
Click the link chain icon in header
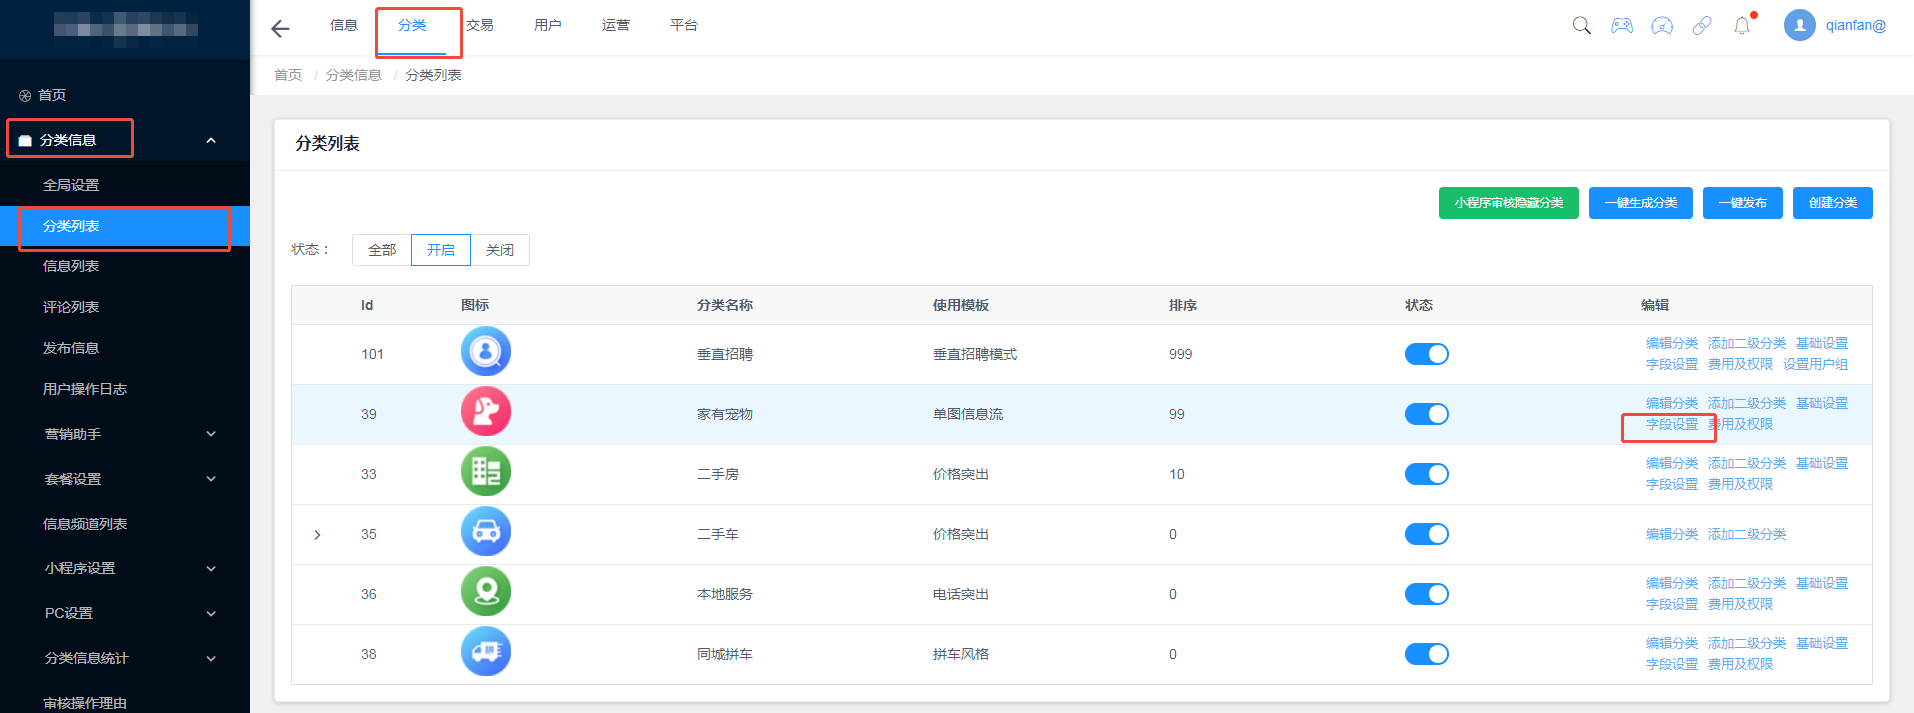click(x=1702, y=26)
